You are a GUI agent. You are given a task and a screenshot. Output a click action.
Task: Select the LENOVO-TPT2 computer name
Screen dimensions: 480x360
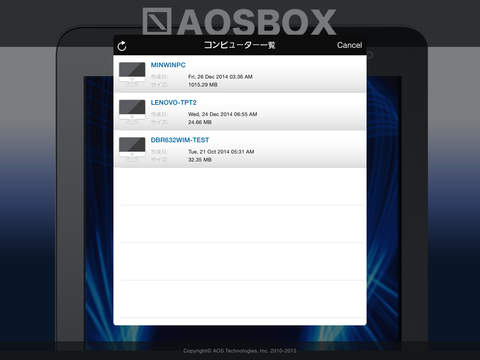[174, 103]
